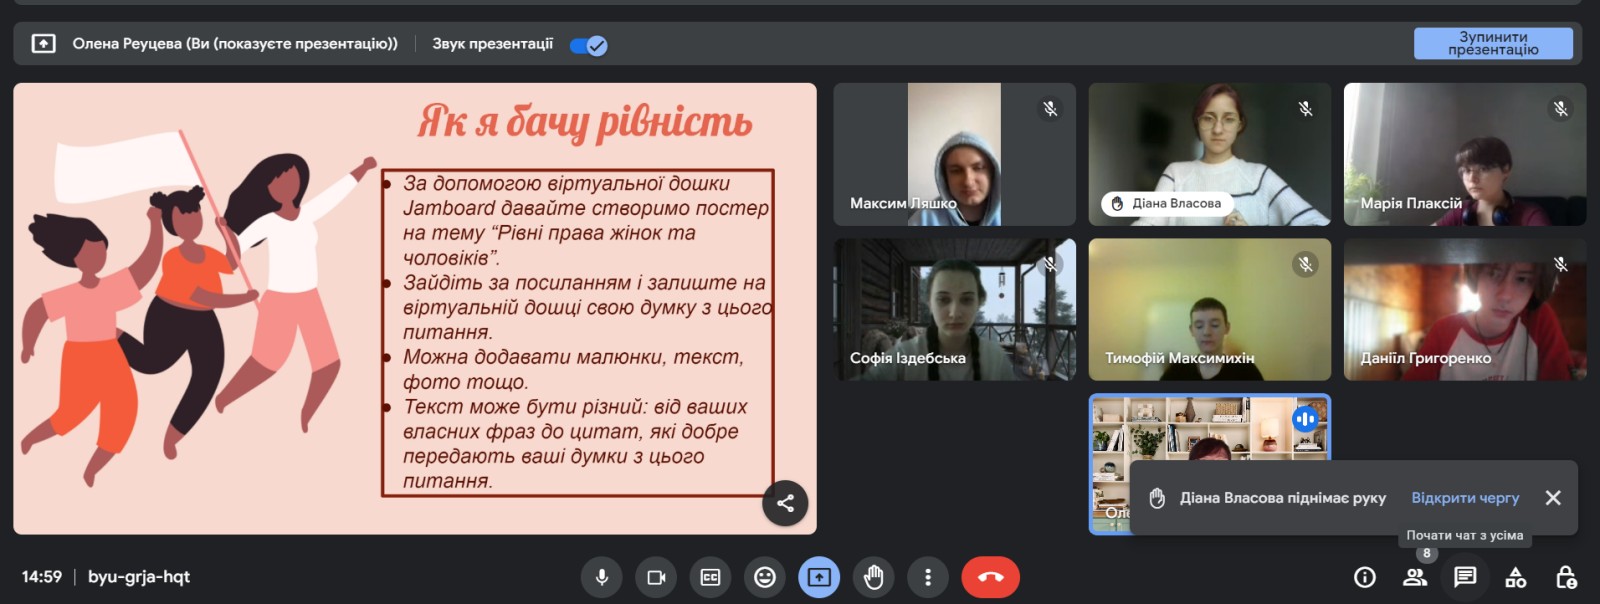Open the emoji reactions picker
This screenshot has height=604, width=1600.
[x=765, y=577]
